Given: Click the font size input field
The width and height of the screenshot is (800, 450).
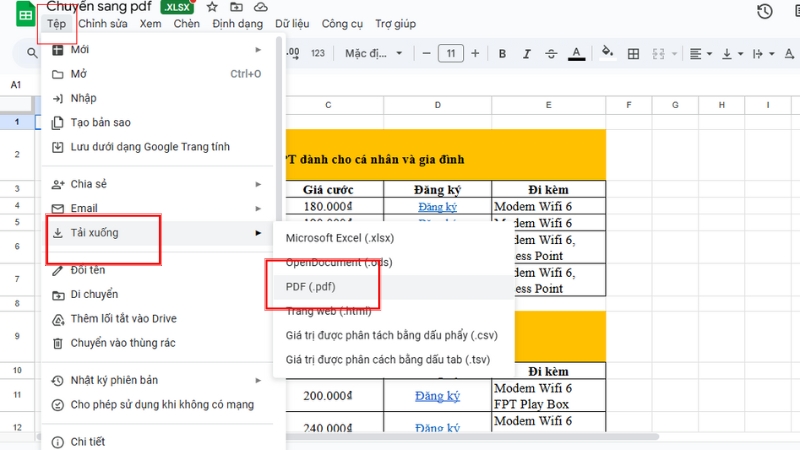Looking at the screenshot, I should [x=451, y=54].
